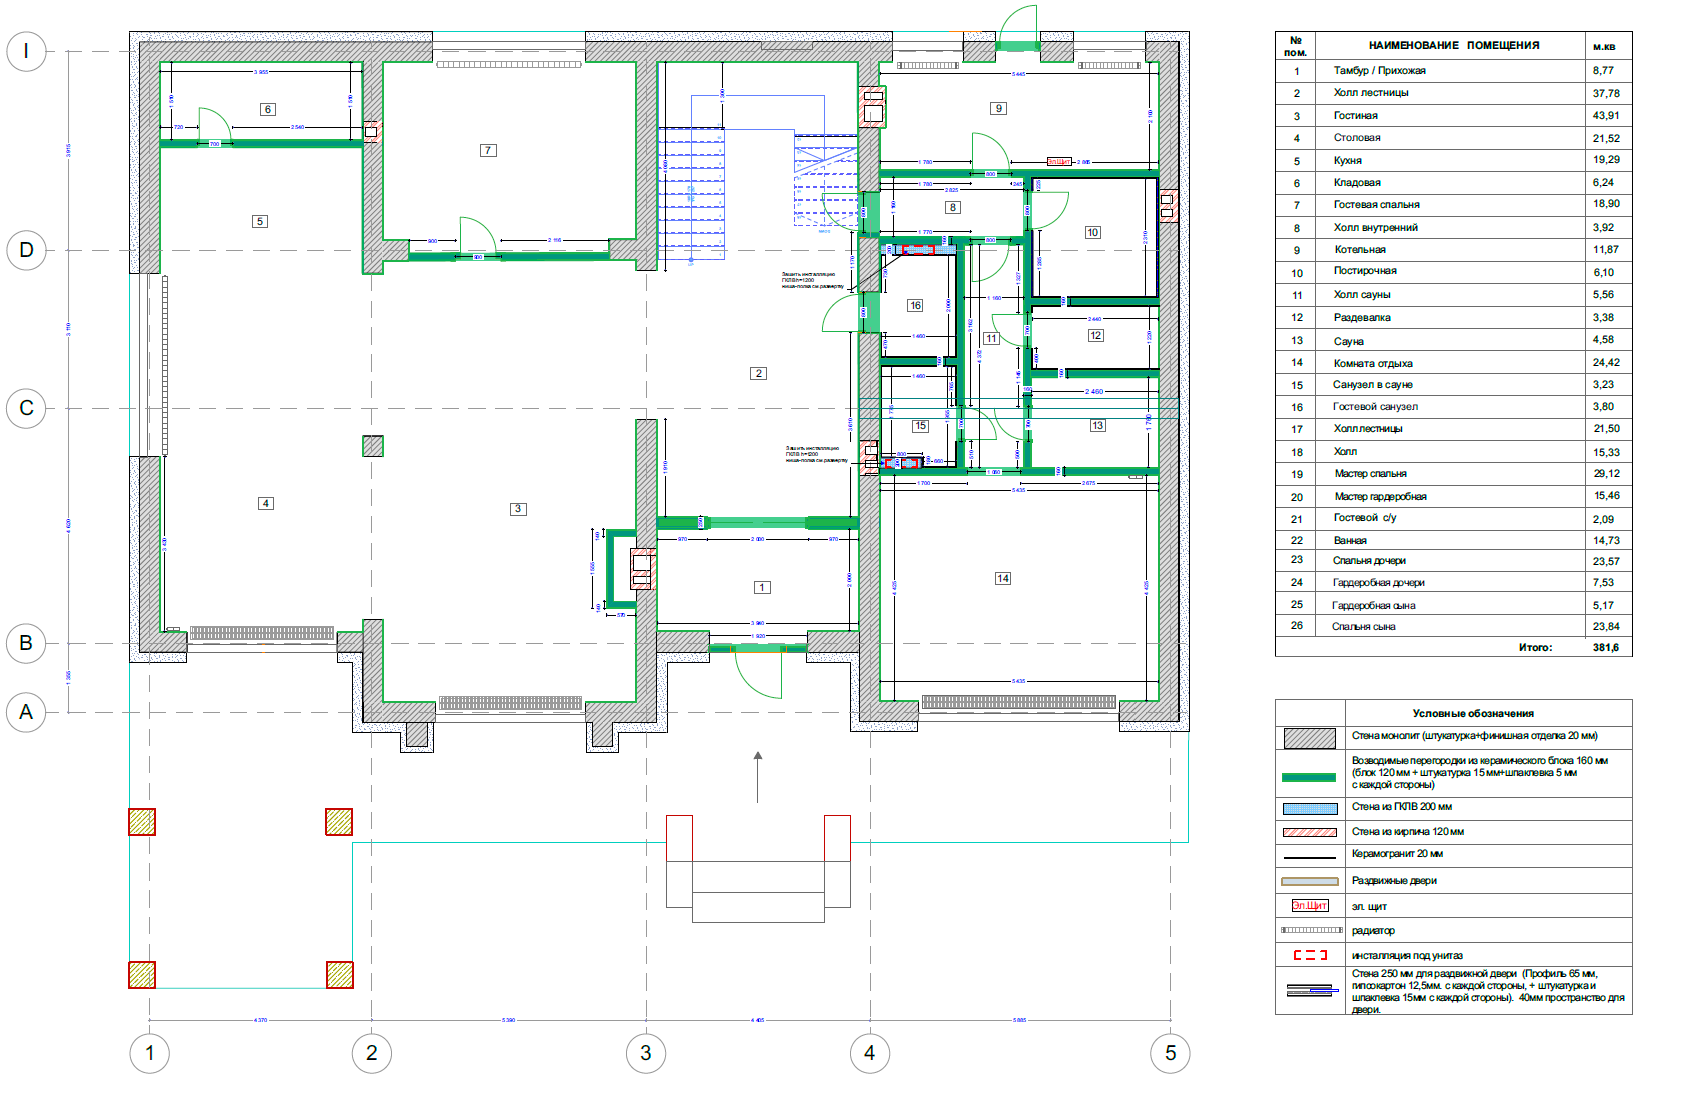Image resolution: width=1695 pixels, height=1095 pixels.
Task: Click the Условные обозначения legend title
Action: pos(1473,713)
